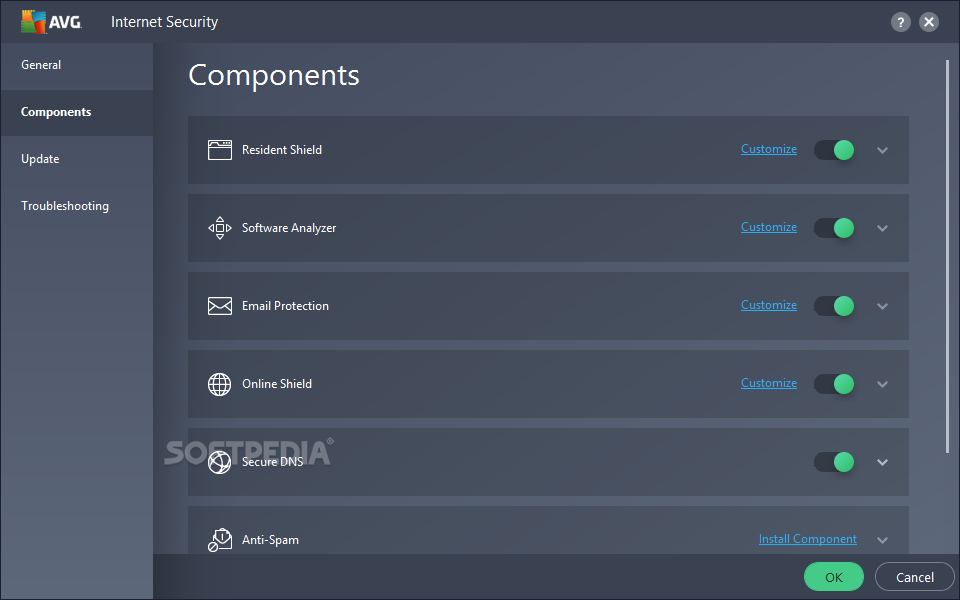960x600 pixels.
Task: Toggle Resident Shield off
Action: tap(834, 150)
